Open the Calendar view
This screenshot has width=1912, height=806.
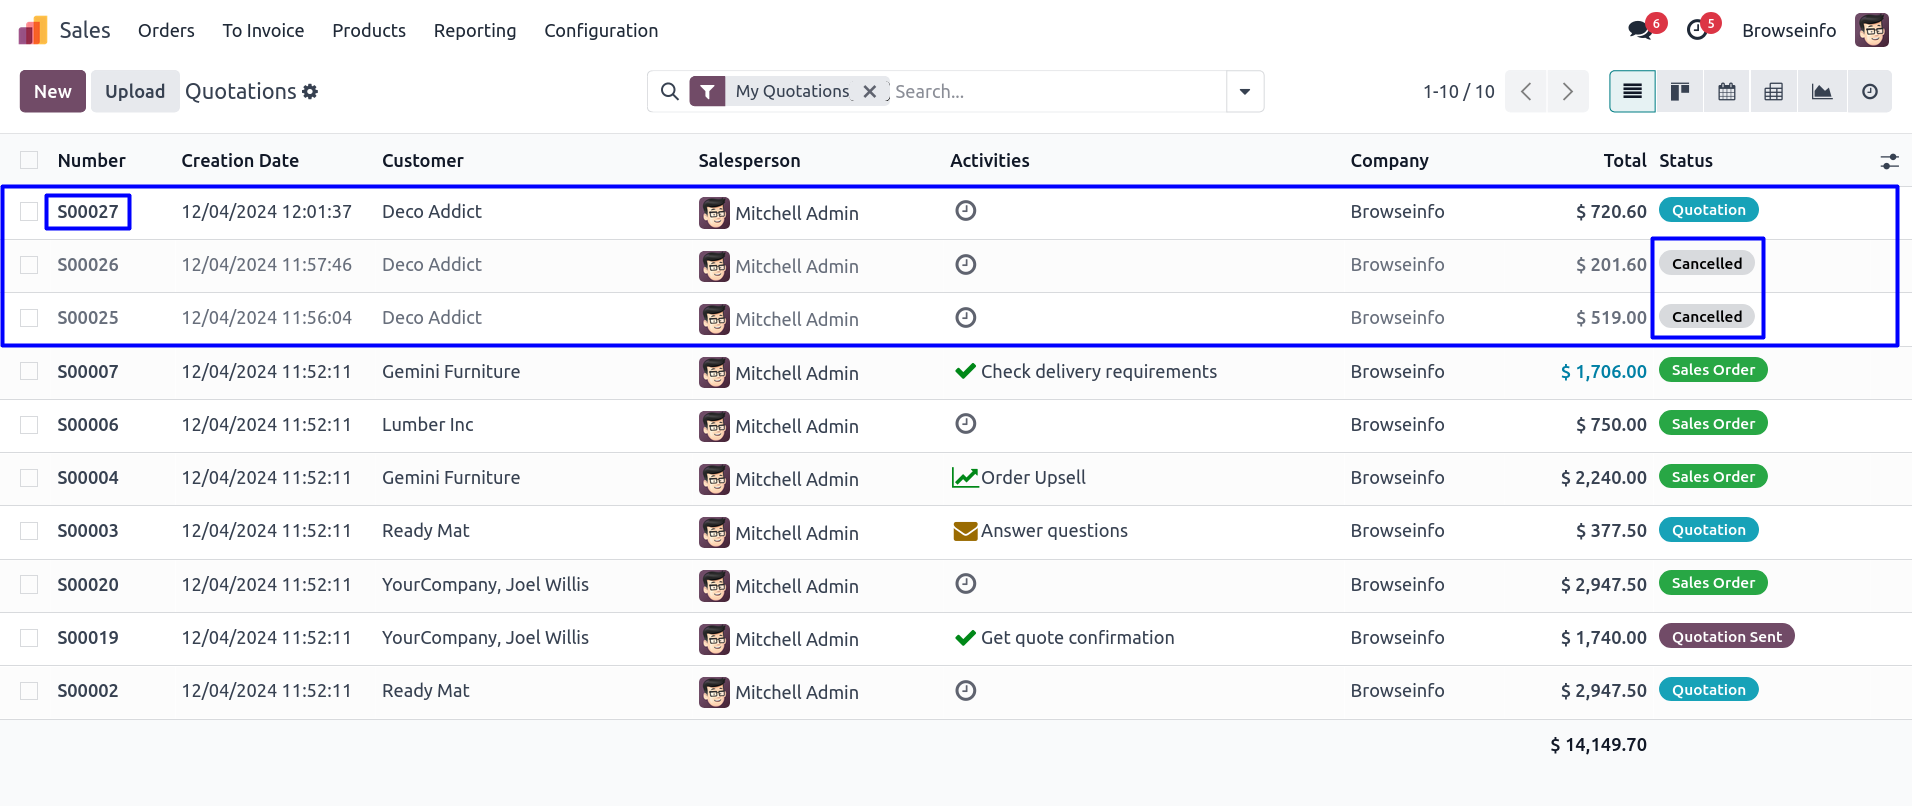[1727, 92]
